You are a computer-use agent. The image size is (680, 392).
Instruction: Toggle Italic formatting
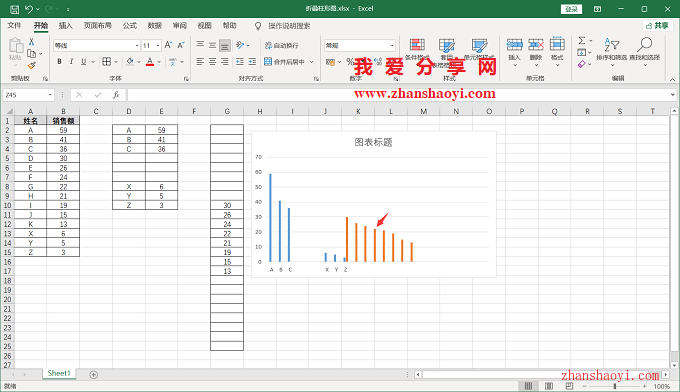click(x=71, y=62)
